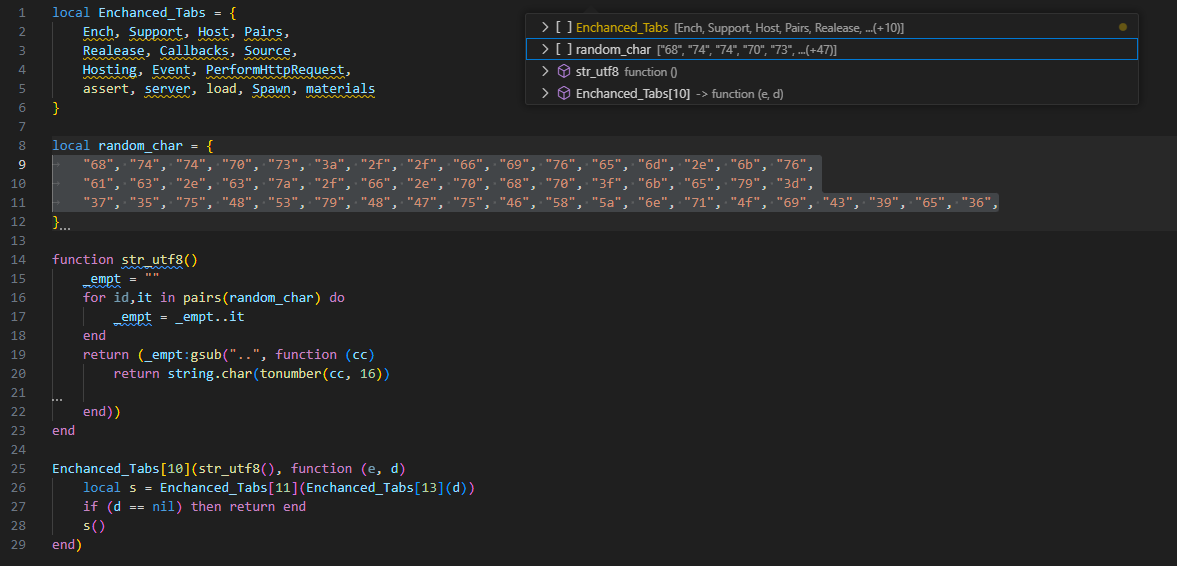The height and width of the screenshot is (566, 1177).
Task: Click line number 8 in the gutter
Action: pyautogui.click(x=22, y=146)
